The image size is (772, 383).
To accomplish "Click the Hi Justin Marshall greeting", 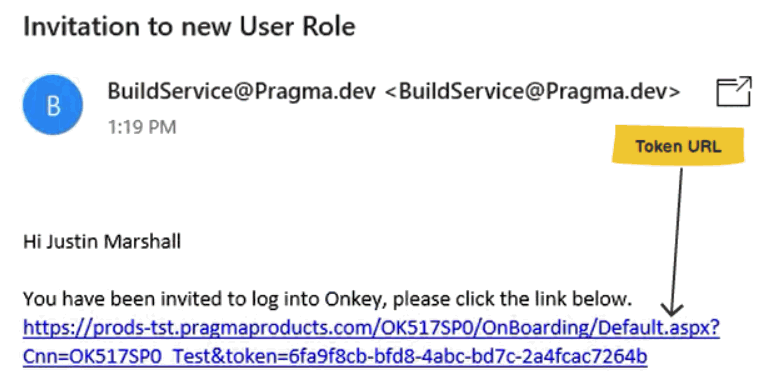I will [x=102, y=242].
